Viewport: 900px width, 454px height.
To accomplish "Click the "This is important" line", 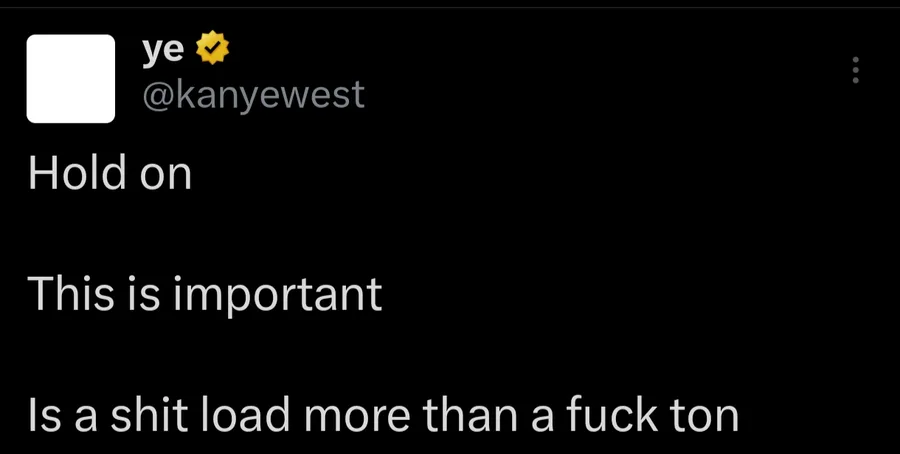I will (x=204, y=294).
